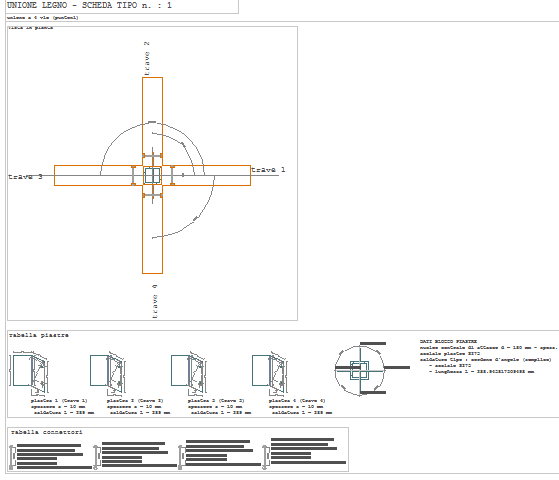This screenshot has height=480, width=559.
Task: Select the fourth connector bolt icon
Action: click(265, 457)
